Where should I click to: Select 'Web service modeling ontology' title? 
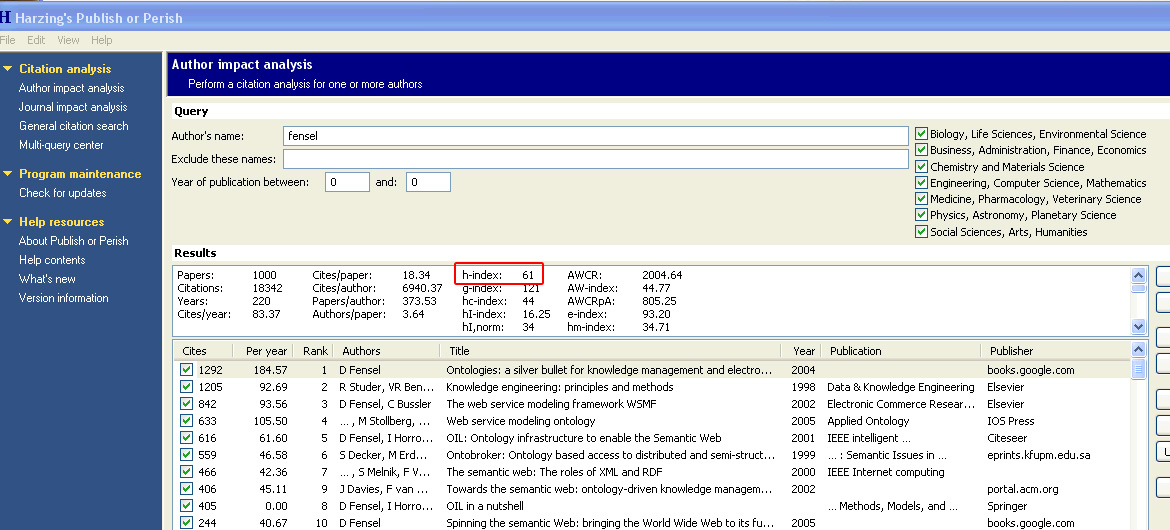(521, 421)
